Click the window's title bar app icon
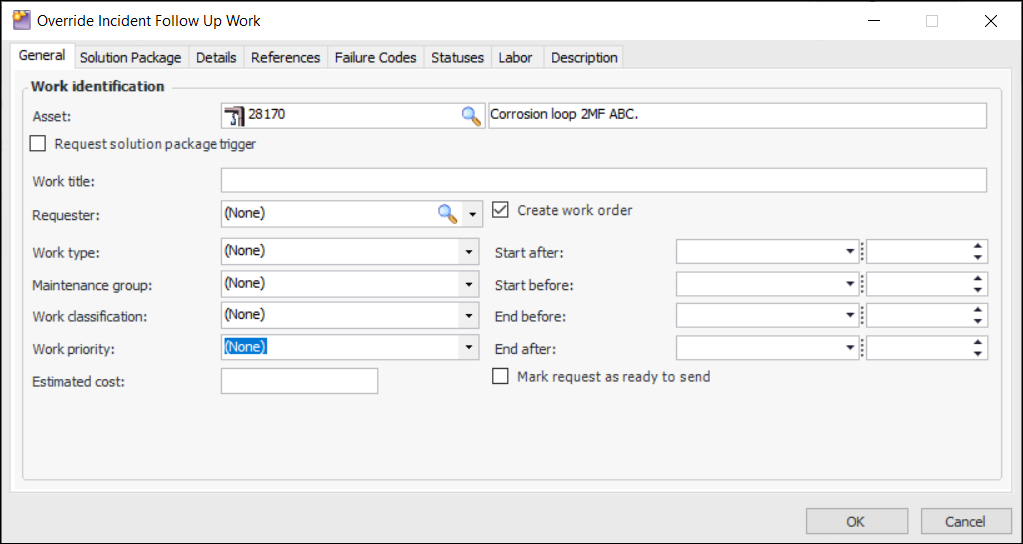Screen dimensions: 1023x544 20,20
